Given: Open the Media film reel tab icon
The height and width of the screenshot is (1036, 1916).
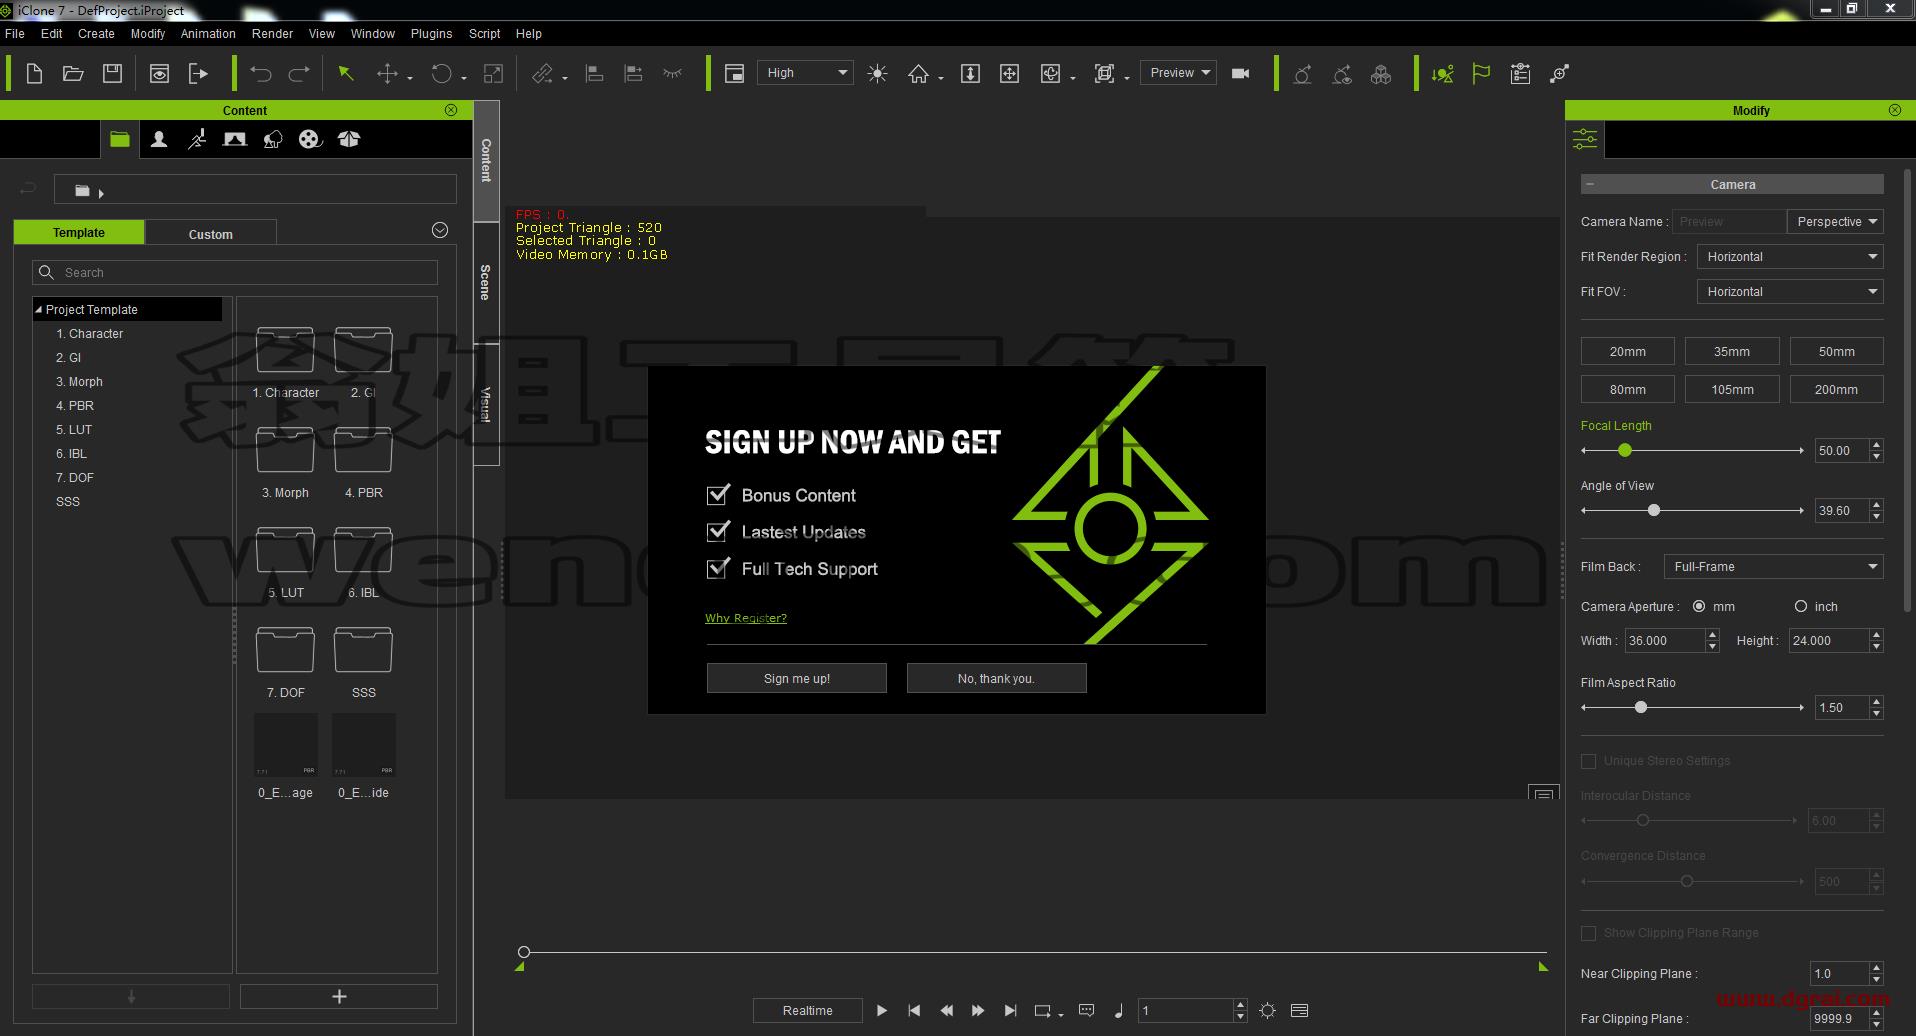Looking at the screenshot, I should pos(310,139).
